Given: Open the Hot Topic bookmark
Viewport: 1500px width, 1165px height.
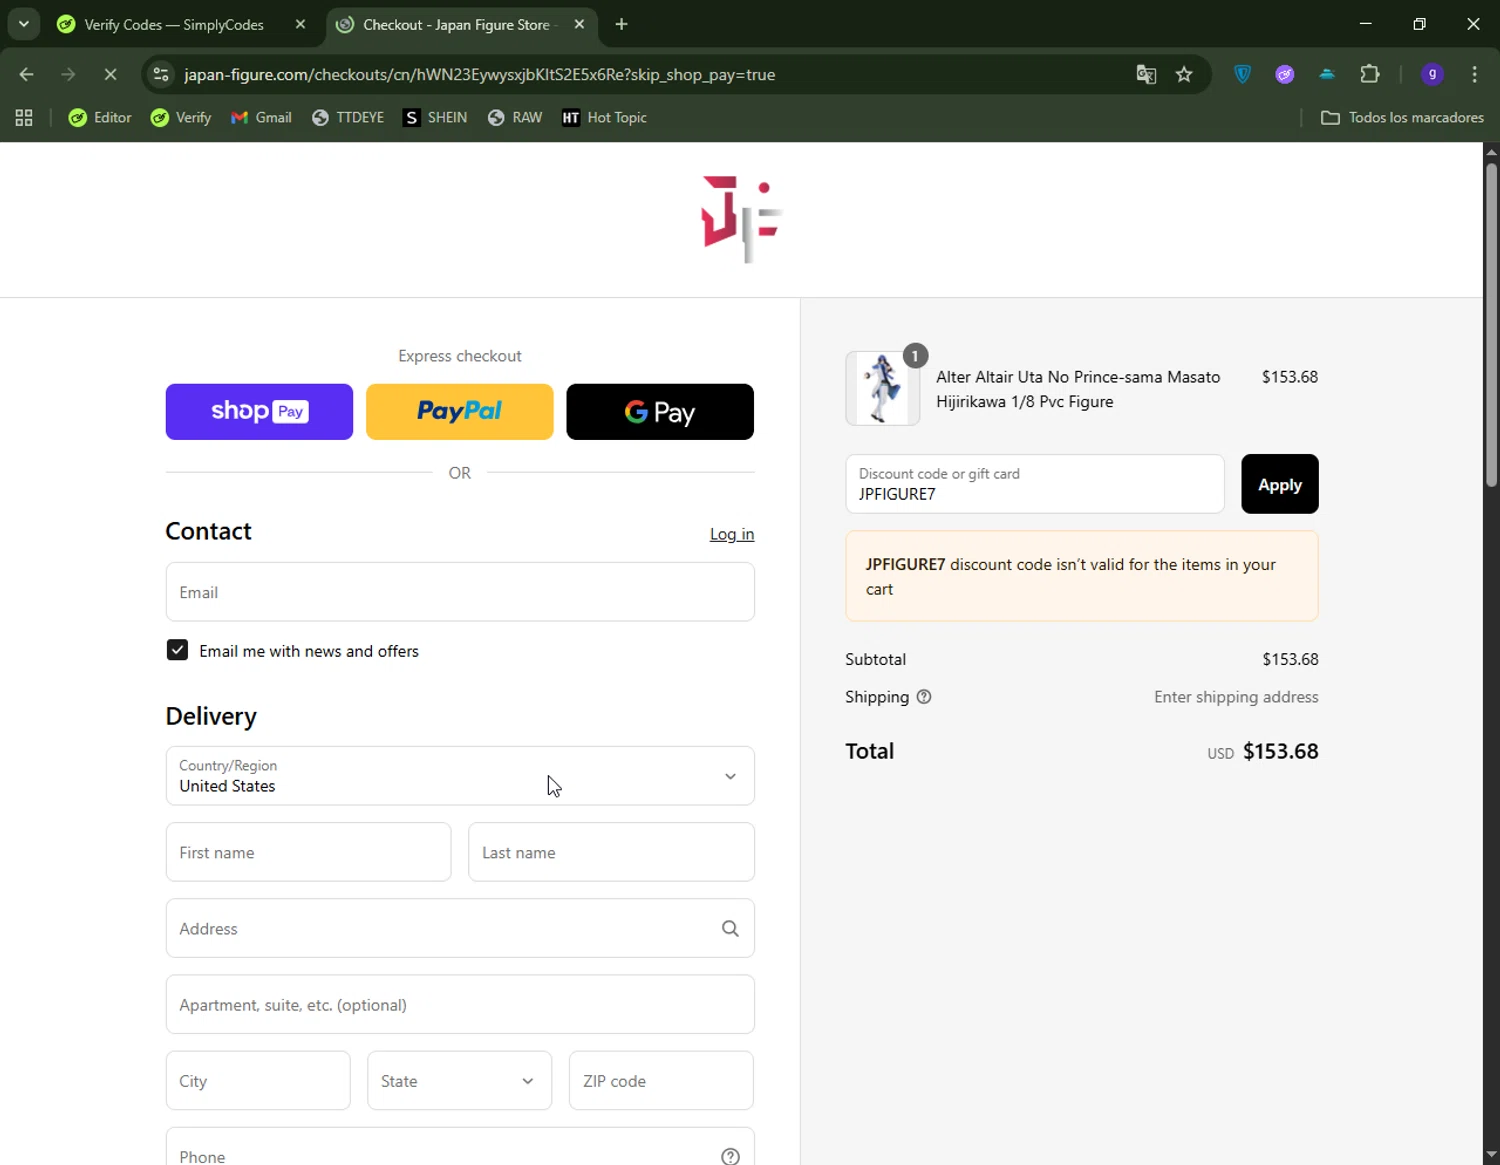Looking at the screenshot, I should coord(604,118).
